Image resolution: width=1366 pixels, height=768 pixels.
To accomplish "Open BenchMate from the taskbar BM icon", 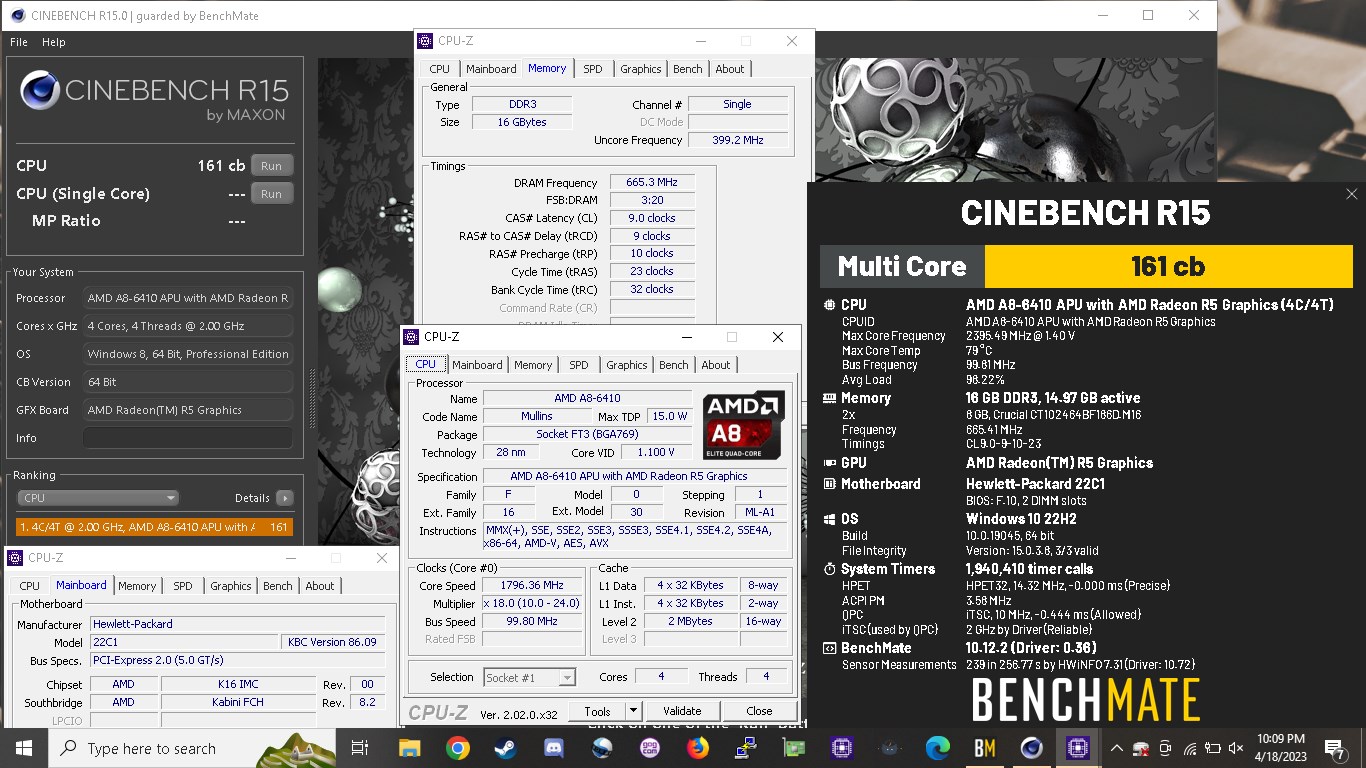I will click(984, 748).
